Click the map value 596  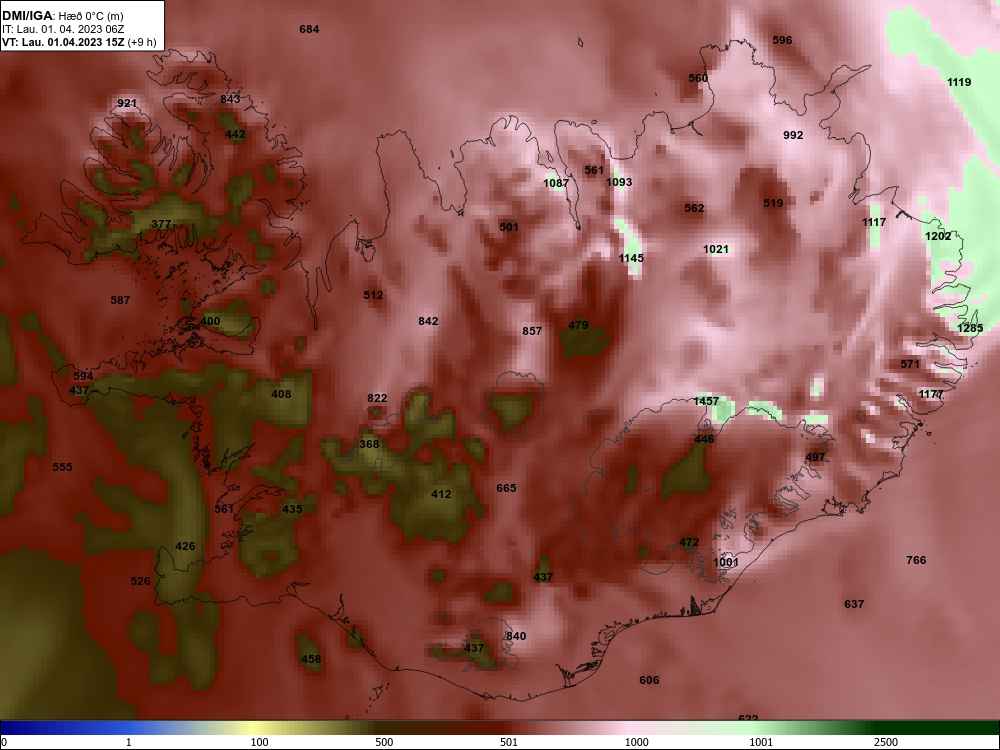[x=783, y=40]
